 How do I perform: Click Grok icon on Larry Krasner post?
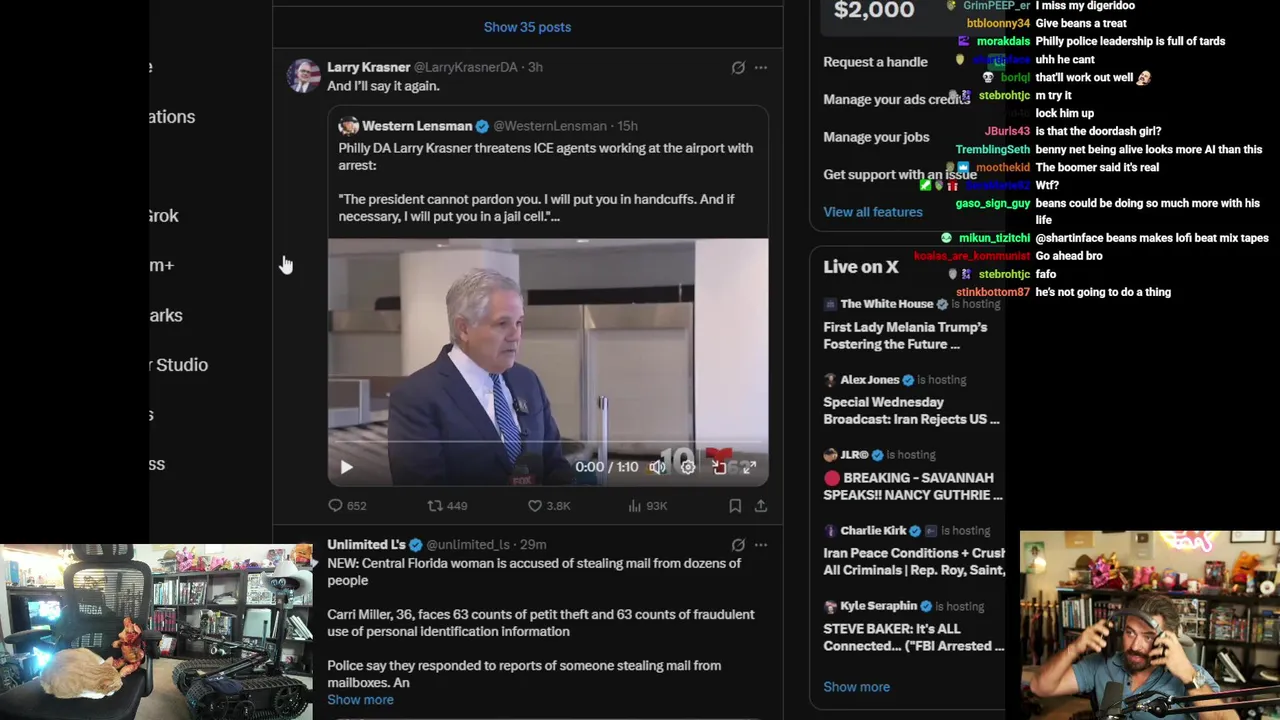tap(738, 68)
